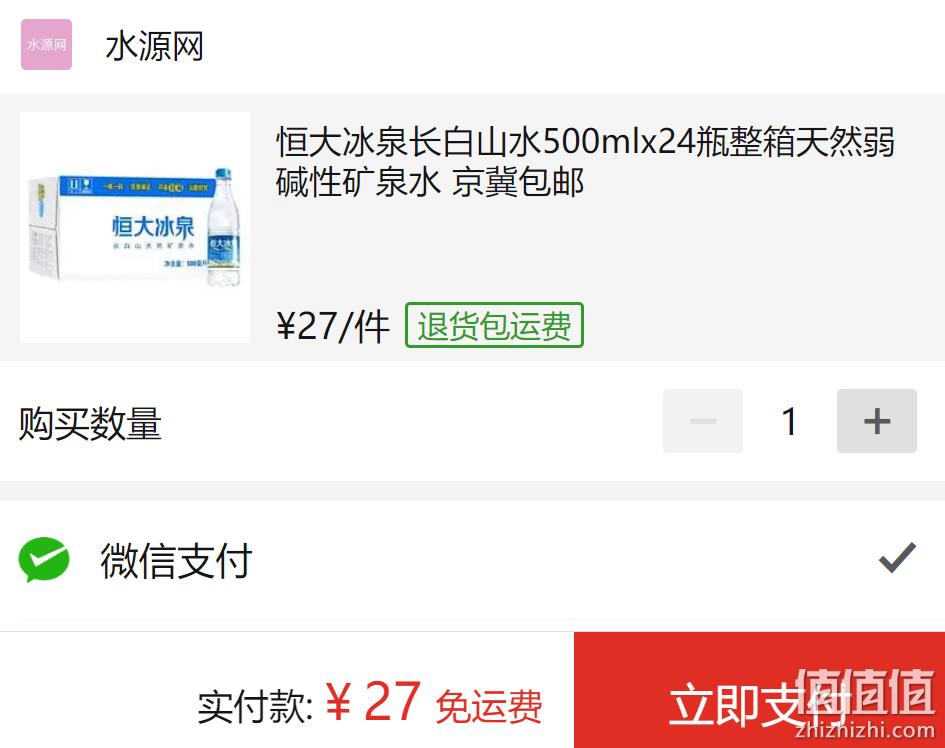Image resolution: width=945 pixels, height=748 pixels.
Task: Click the red 立即支付 pay button
Action: click(759, 690)
